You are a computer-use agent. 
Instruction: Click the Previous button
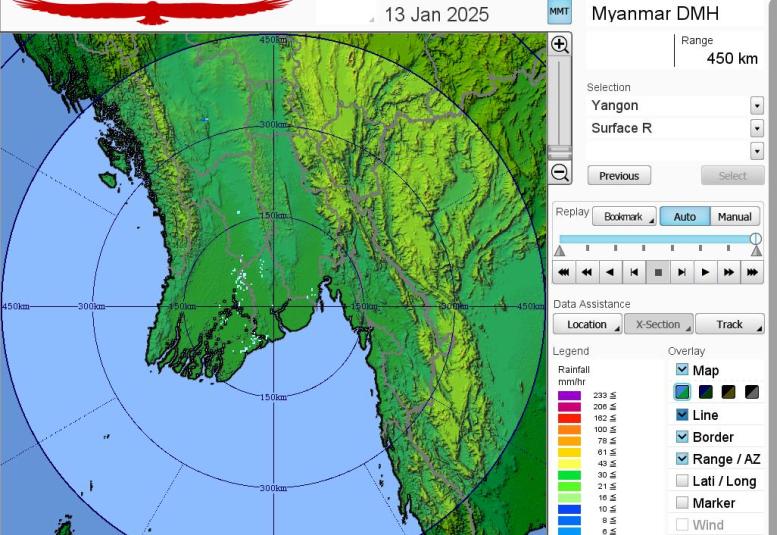[619, 176]
